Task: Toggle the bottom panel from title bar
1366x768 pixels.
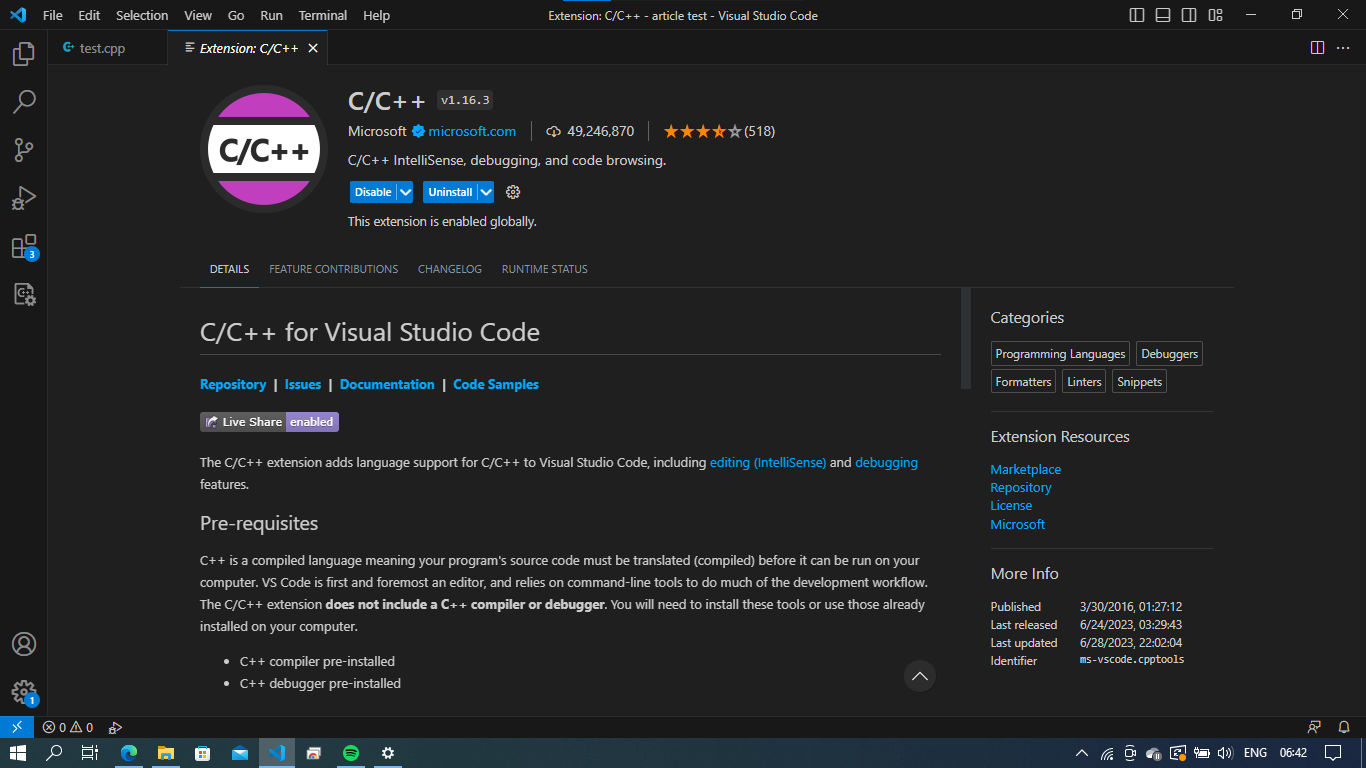Action: tap(1163, 15)
